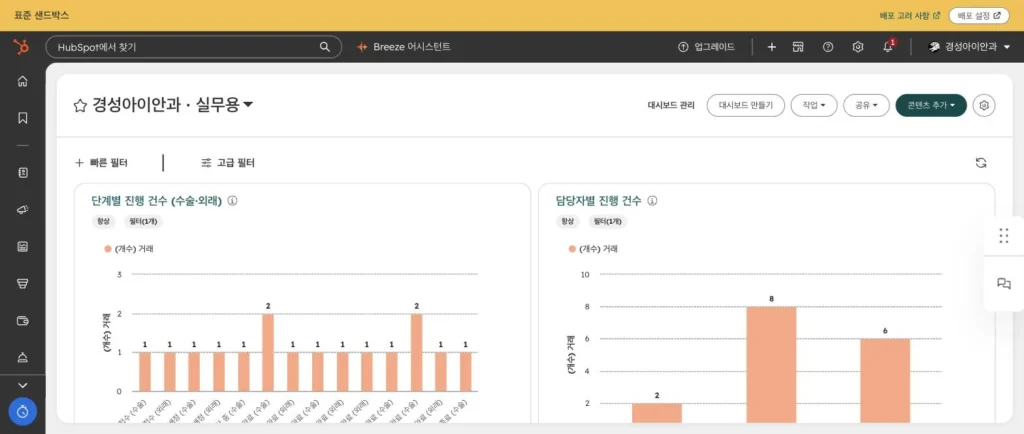
Task: Open the CRM contacts icon in sidebar
Action: click(23, 173)
